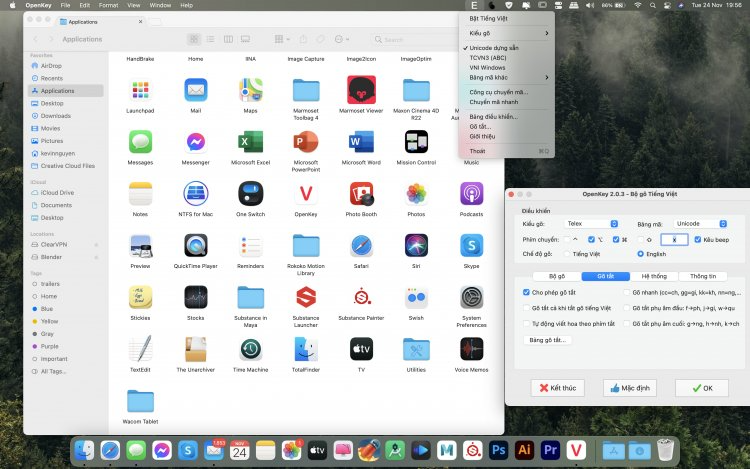This screenshot has height=469, width=750.
Task: Switch Finder to icon view
Action: pos(194,39)
